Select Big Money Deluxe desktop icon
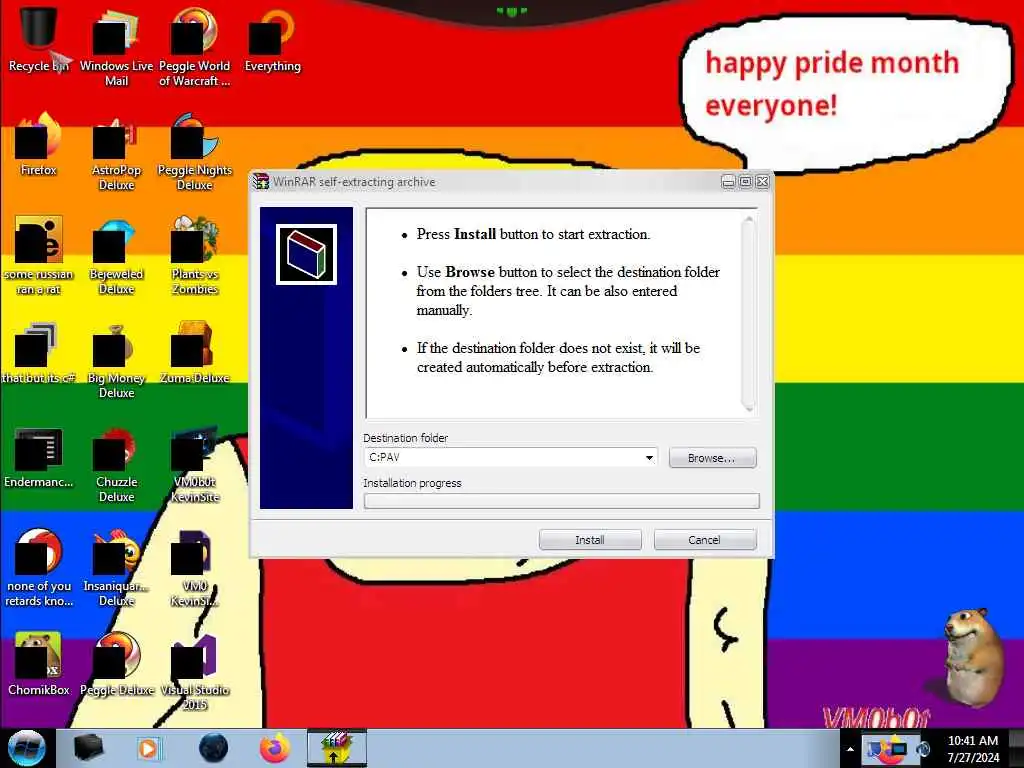 tap(116, 360)
